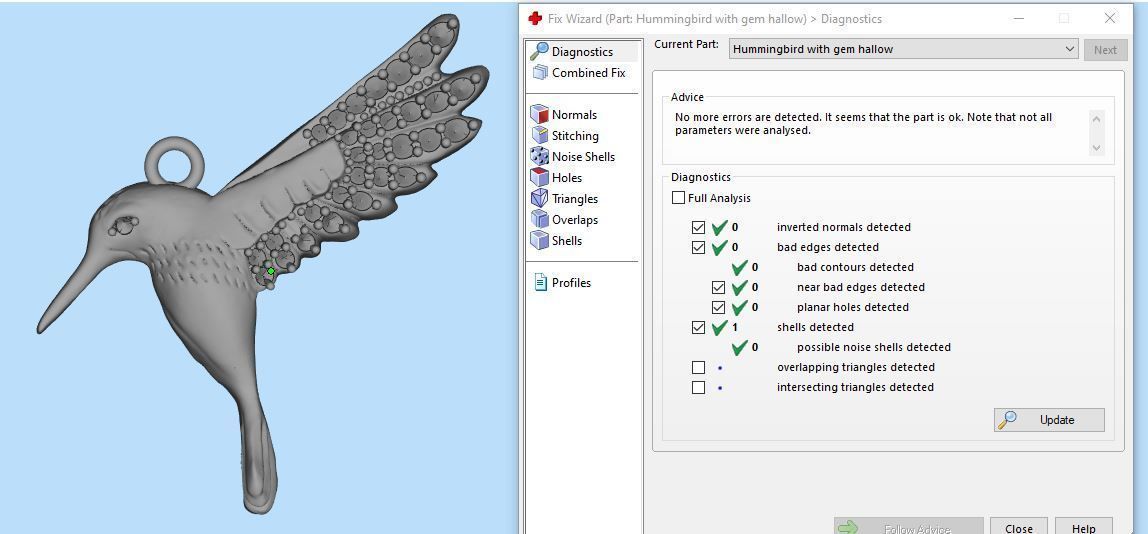Click the Shells cube icon
This screenshot has height=534, width=1148.
coord(540,240)
